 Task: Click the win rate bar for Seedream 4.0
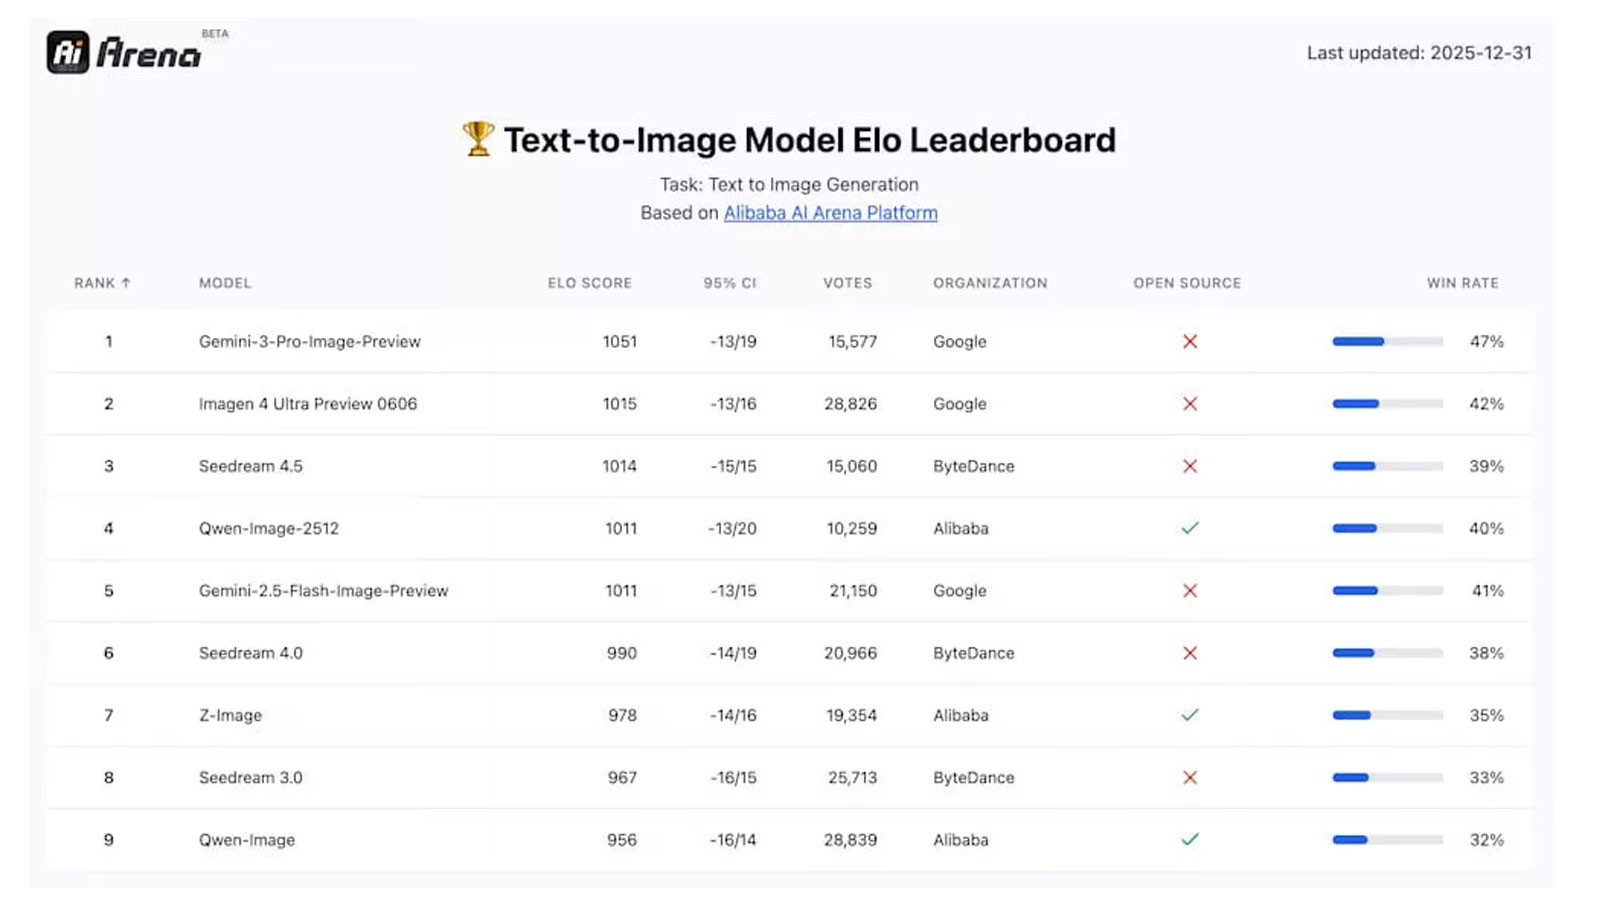click(1387, 653)
